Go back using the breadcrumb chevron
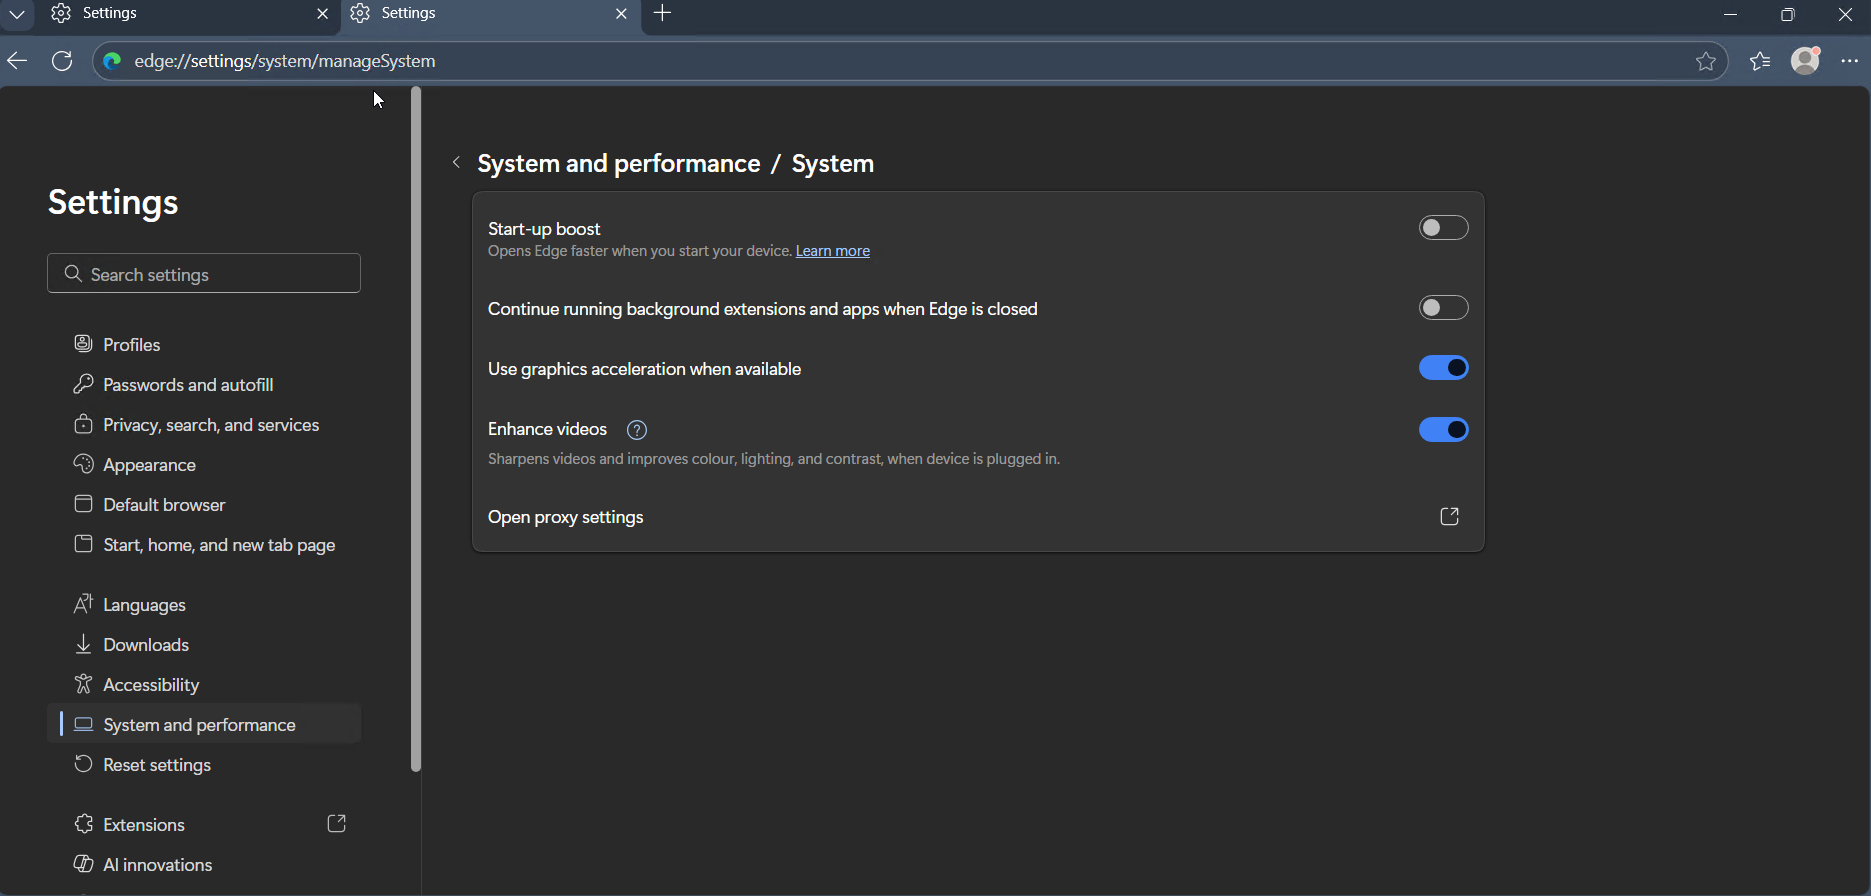1871x896 pixels. pyautogui.click(x=456, y=163)
